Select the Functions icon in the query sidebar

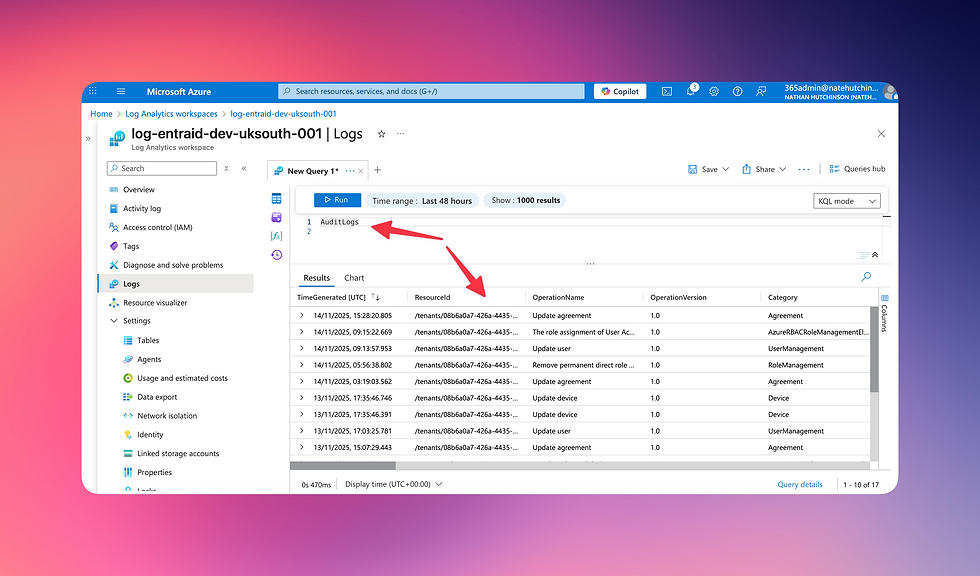click(x=277, y=236)
